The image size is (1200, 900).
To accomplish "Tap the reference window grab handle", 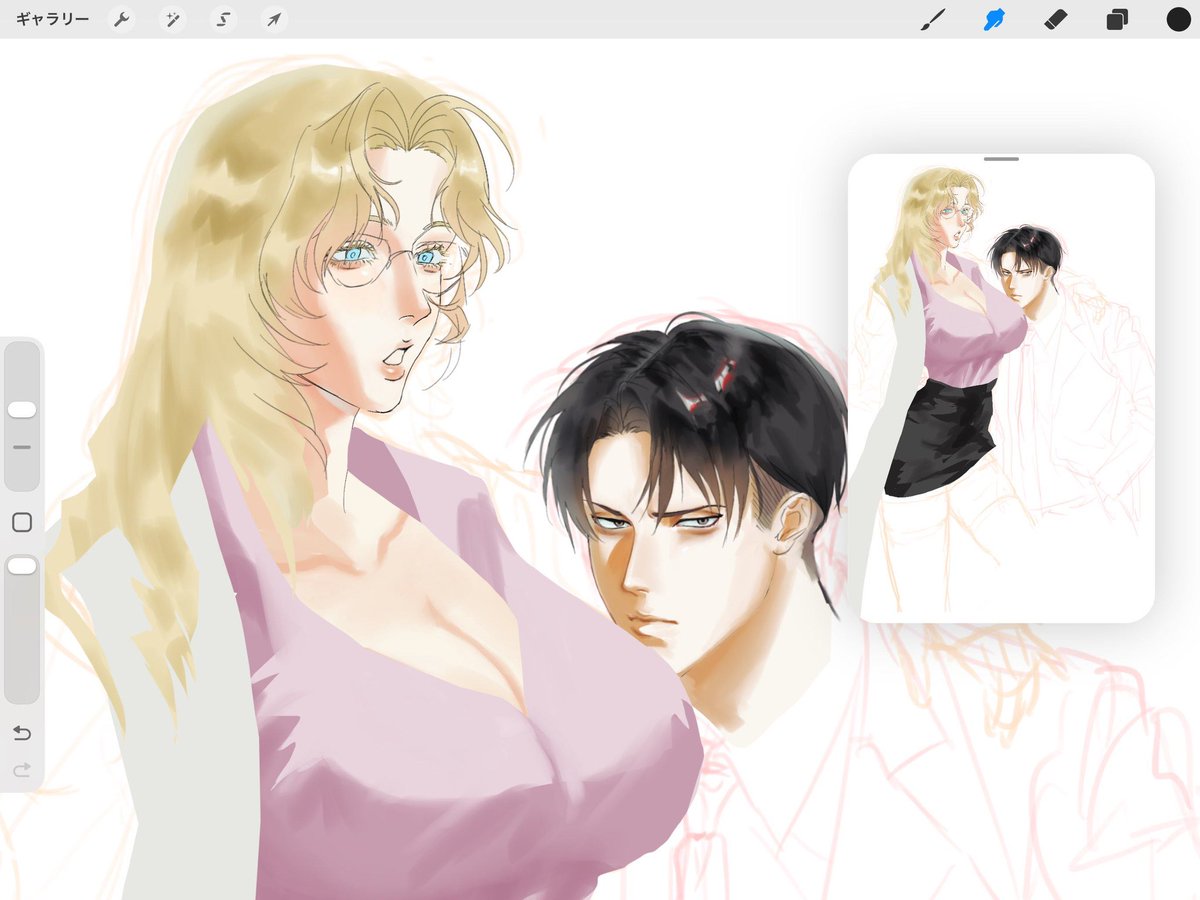I will (x=1001, y=159).
